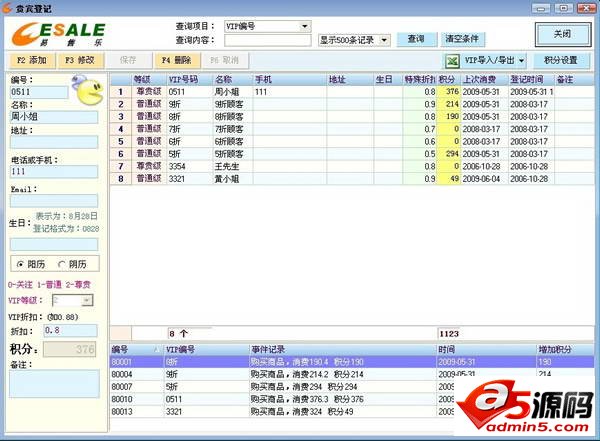Click the 事件记录 column header

click(343, 350)
